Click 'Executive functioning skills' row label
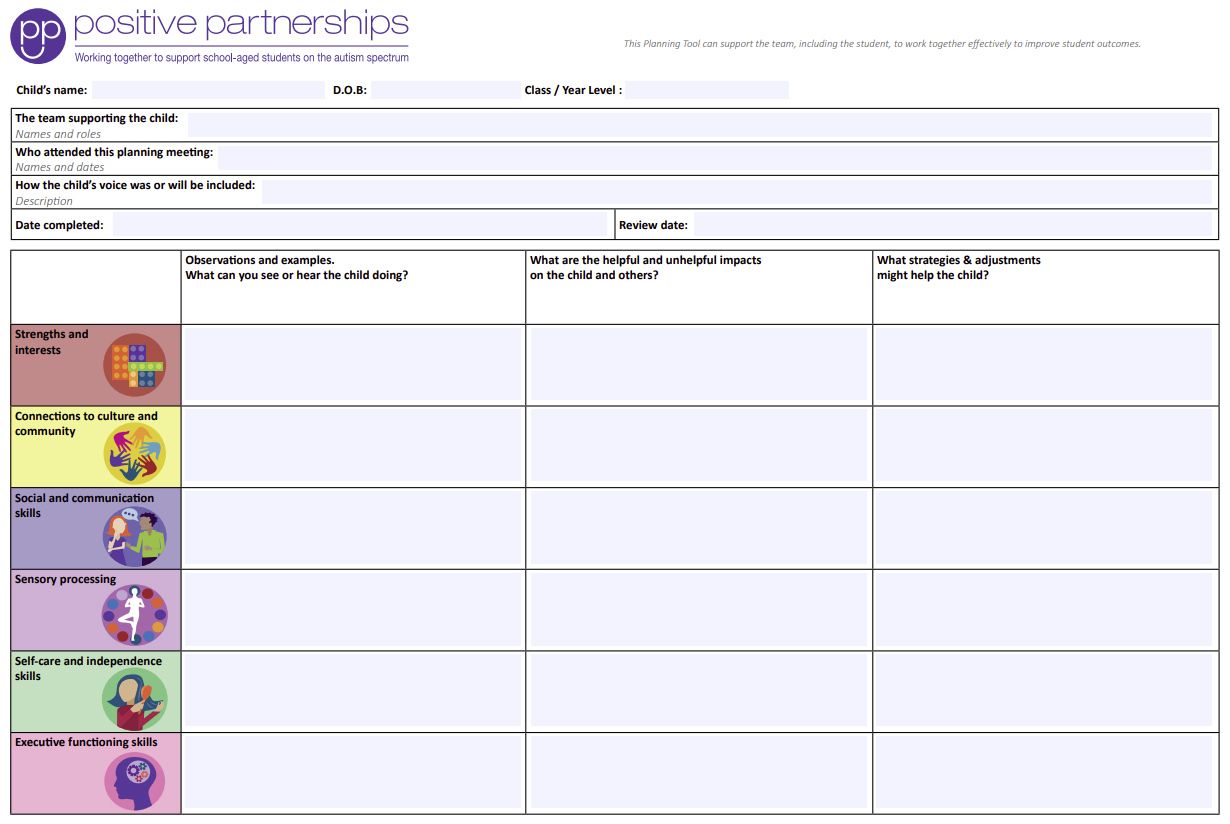The image size is (1230, 824). [x=86, y=742]
